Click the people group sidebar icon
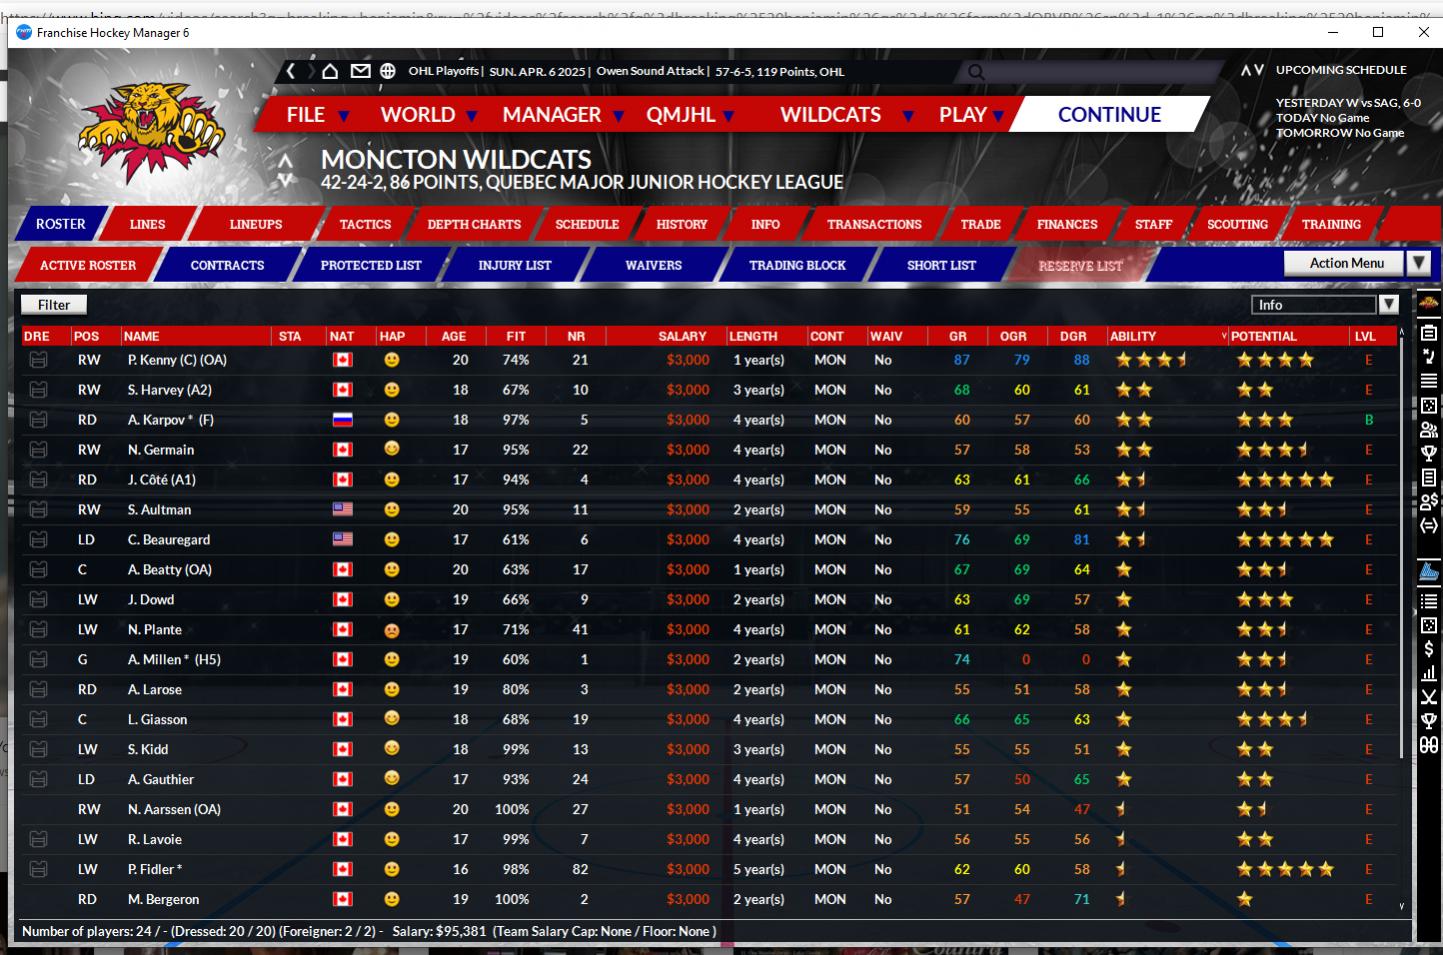 [x=1429, y=429]
